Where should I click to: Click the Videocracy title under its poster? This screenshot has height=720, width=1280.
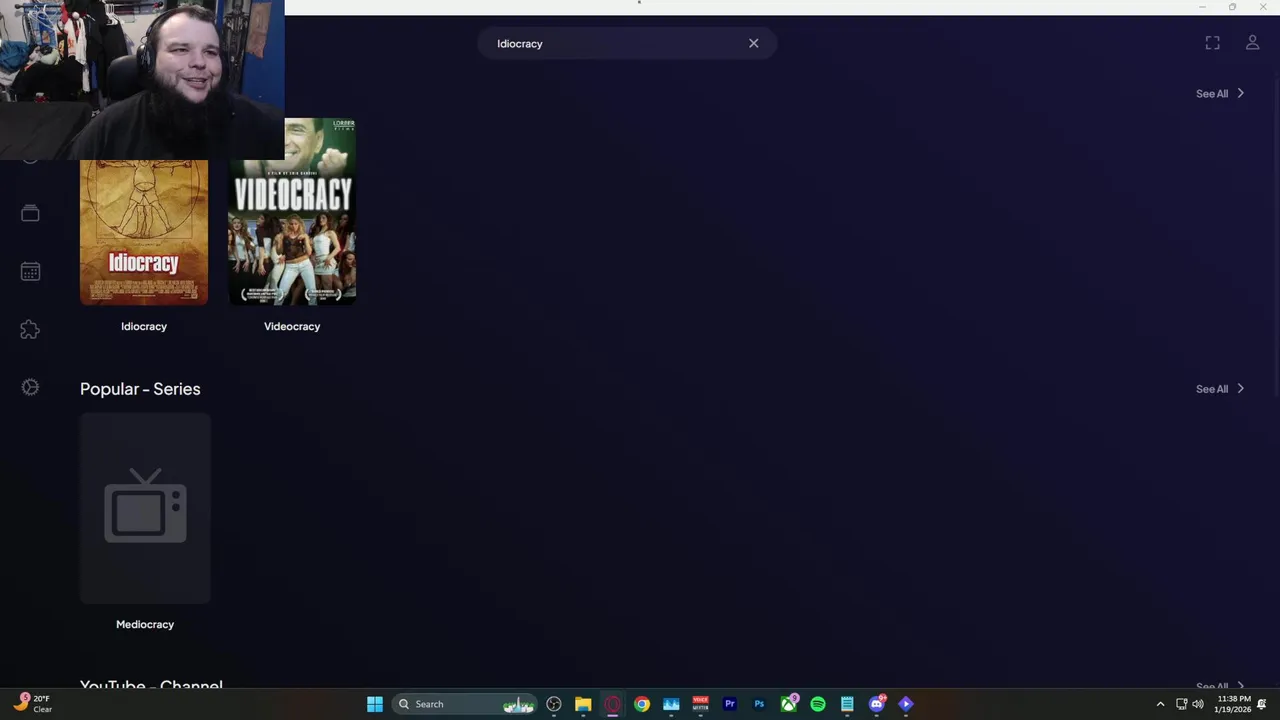[x=292, y=326]
